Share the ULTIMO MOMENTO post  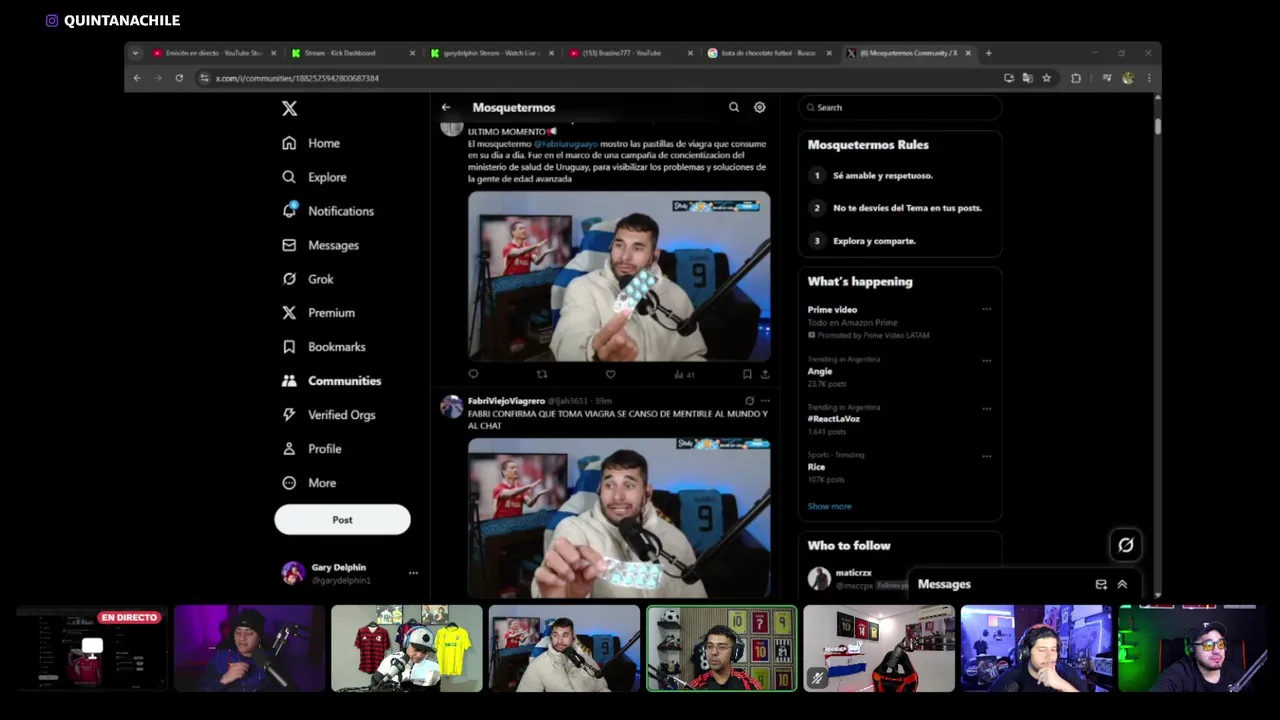coord(765,374)
